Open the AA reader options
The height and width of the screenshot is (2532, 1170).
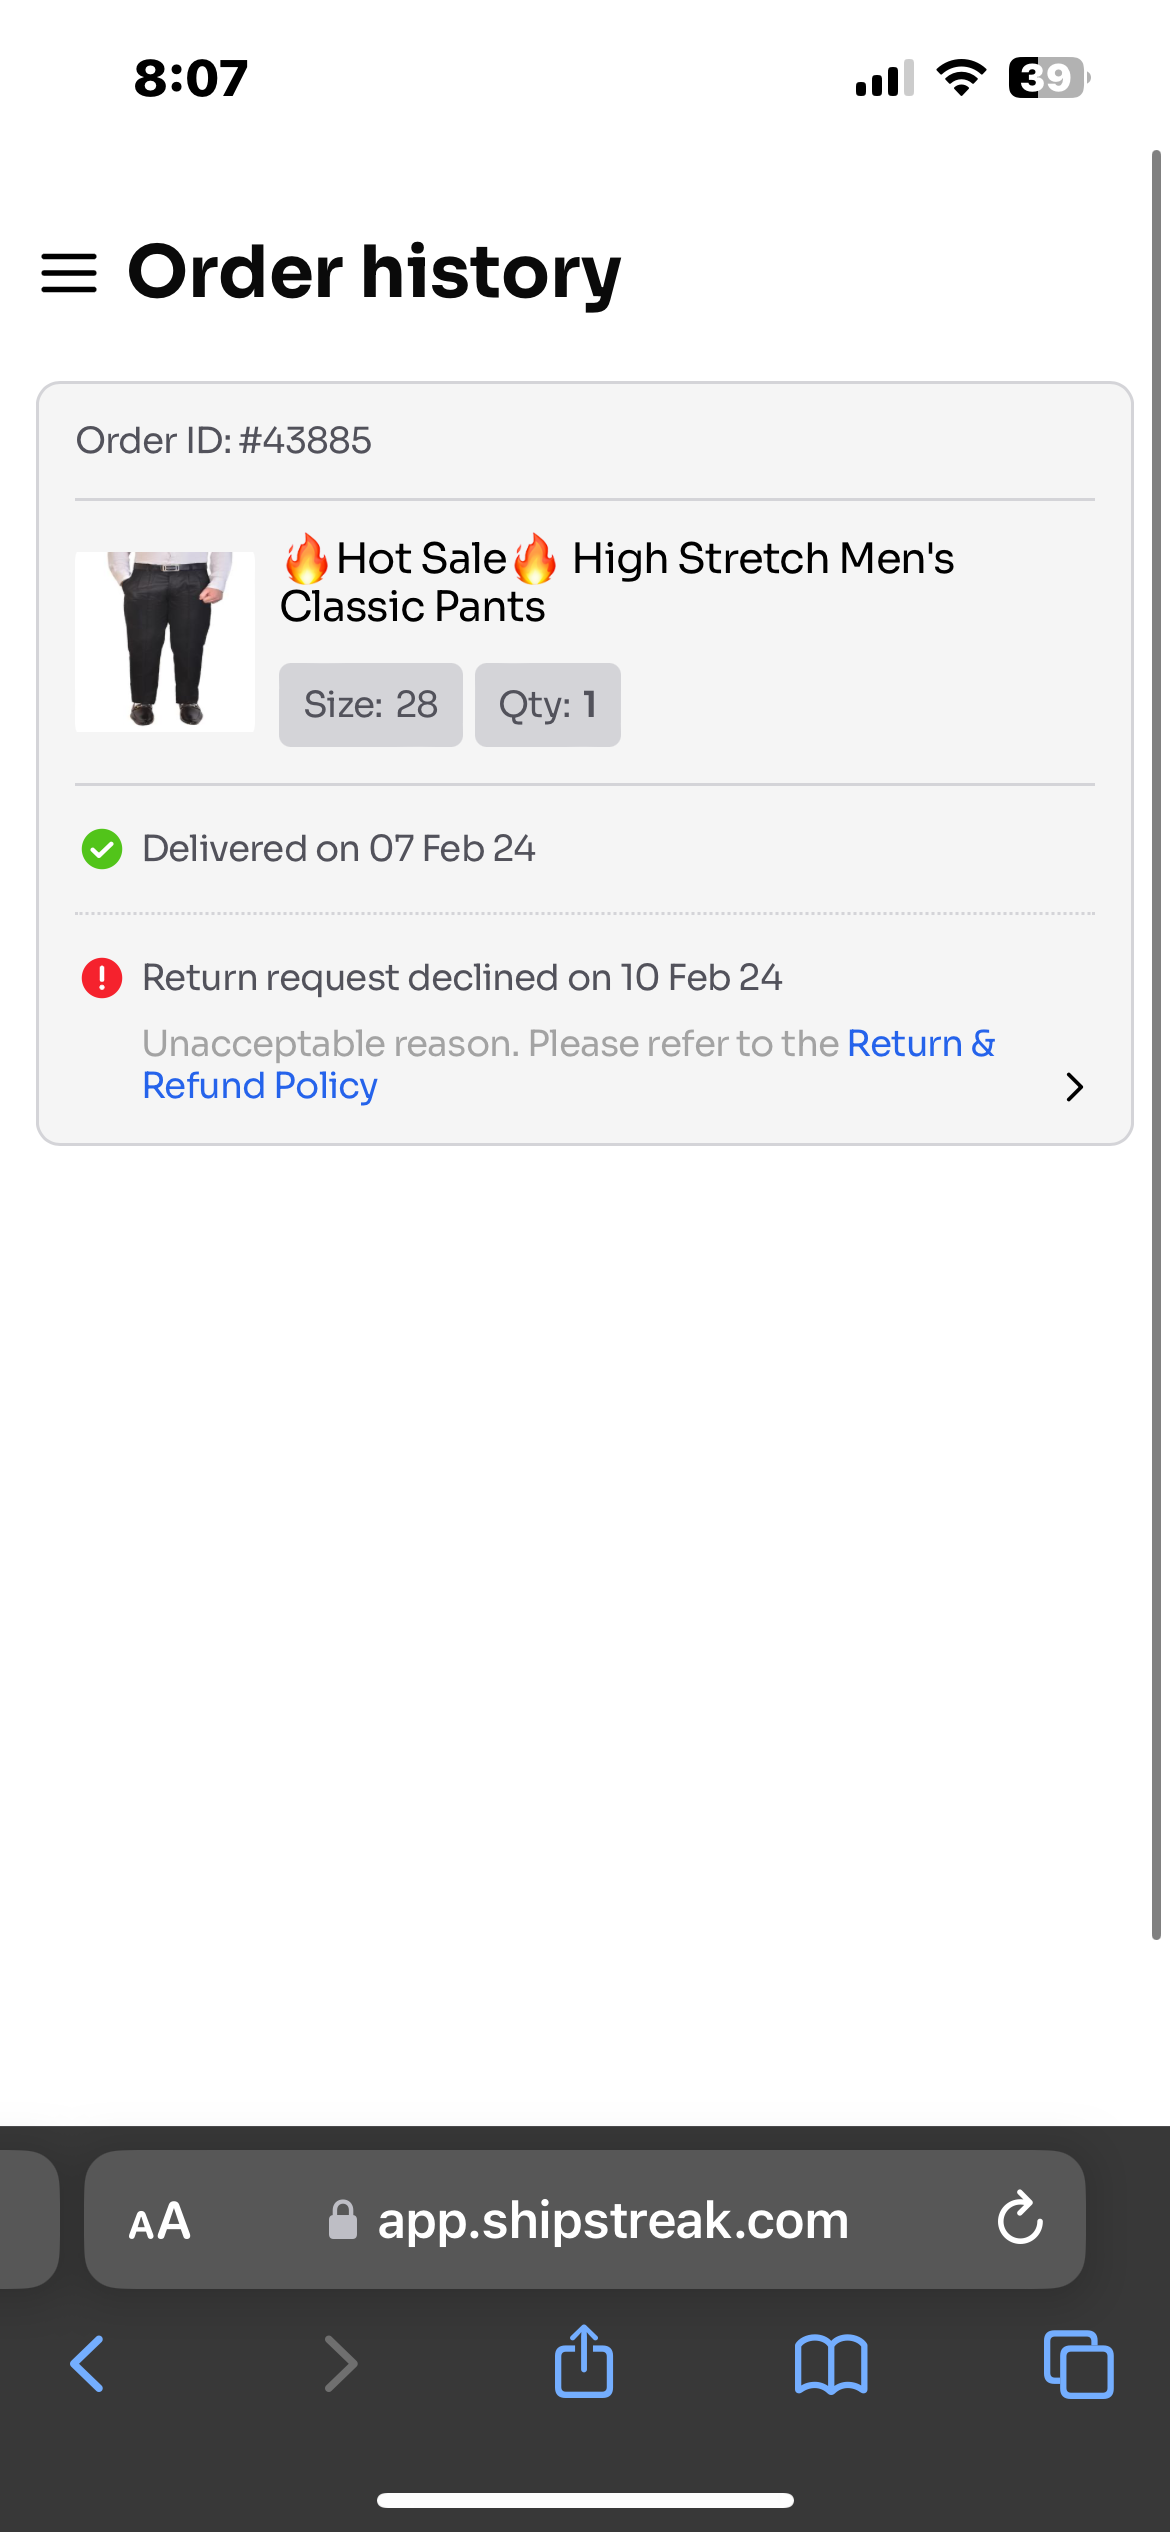coord(160,2221)
